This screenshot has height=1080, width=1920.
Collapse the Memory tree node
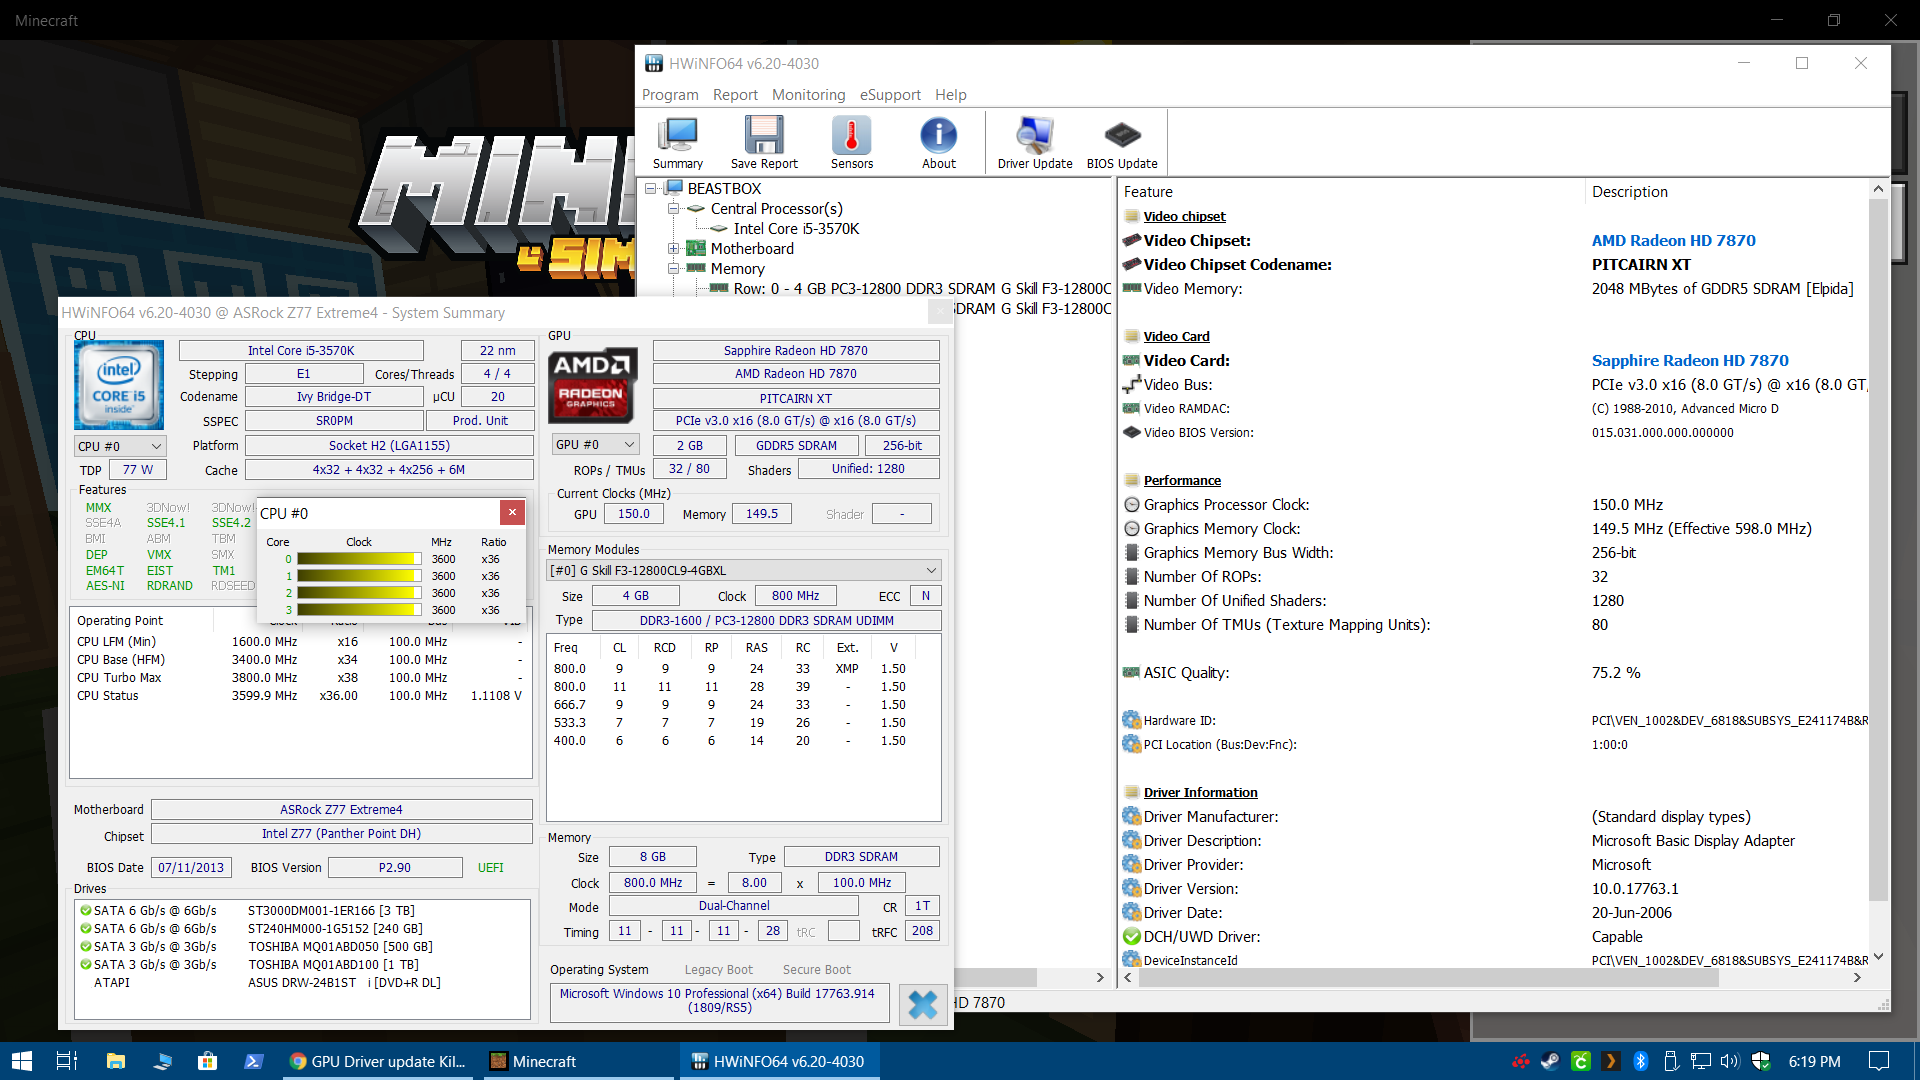coord(674,269)
